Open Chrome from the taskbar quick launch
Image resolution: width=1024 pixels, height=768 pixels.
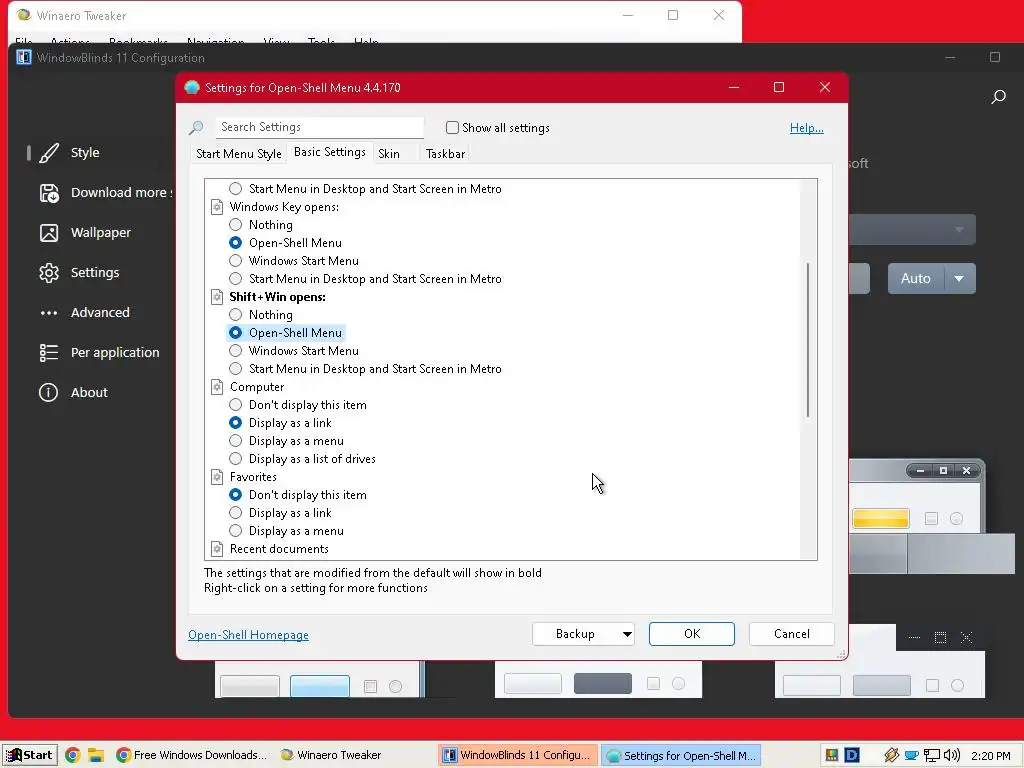click(x=72, y=755)
